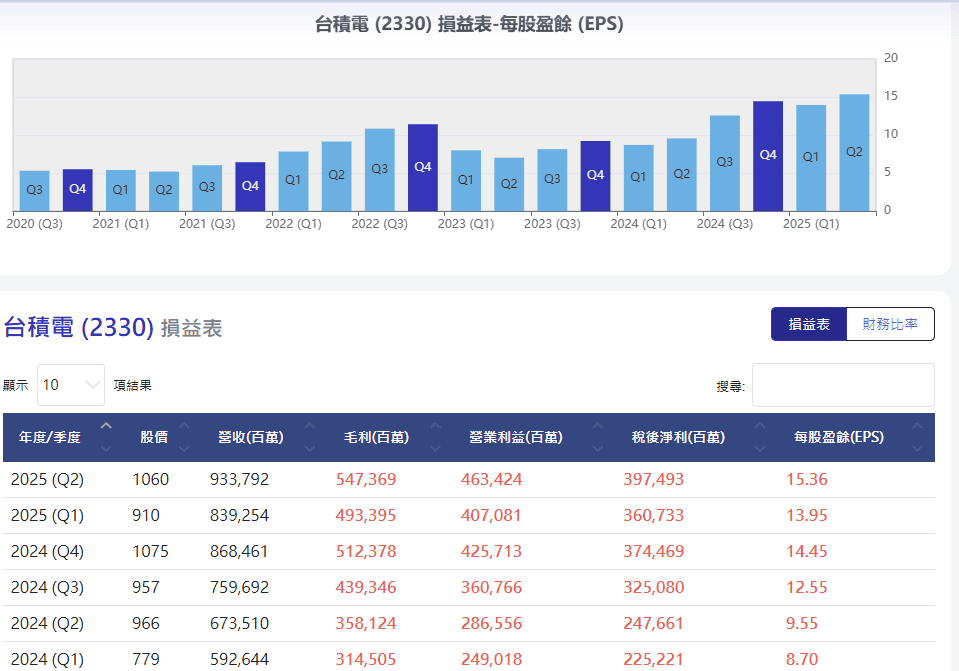This screenshot has width=959, height=671.
Task: Switch to the 財務比率 tab
Action: [890, 324]
